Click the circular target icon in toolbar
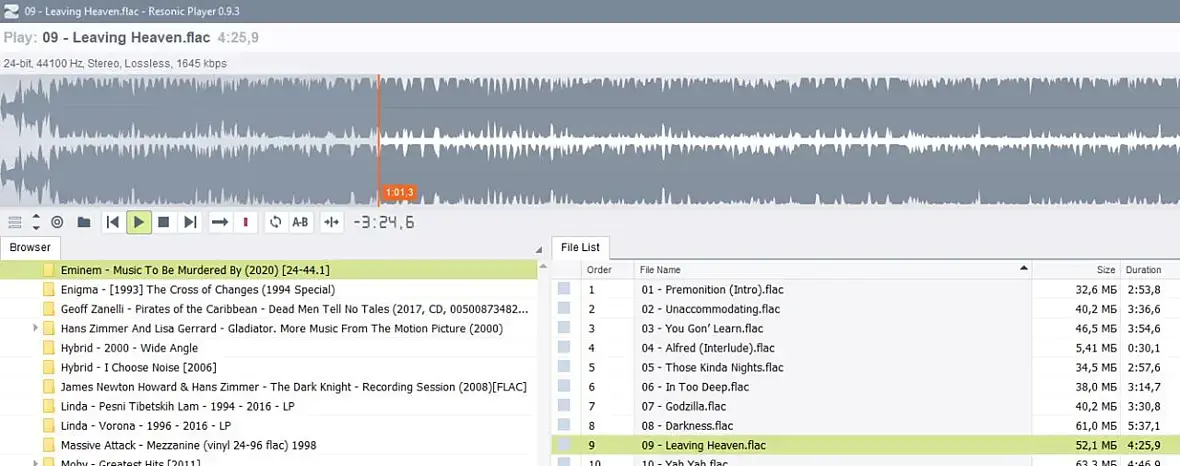1180x466 pixels. click(57, 222)
